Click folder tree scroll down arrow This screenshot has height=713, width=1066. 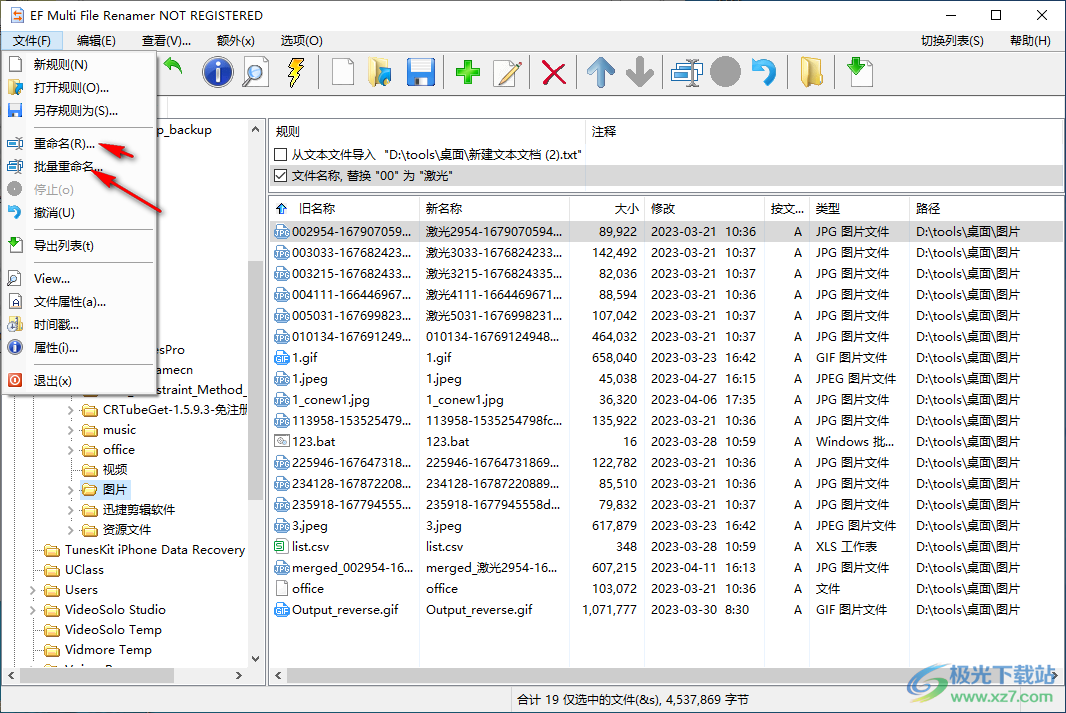(255, 659)
